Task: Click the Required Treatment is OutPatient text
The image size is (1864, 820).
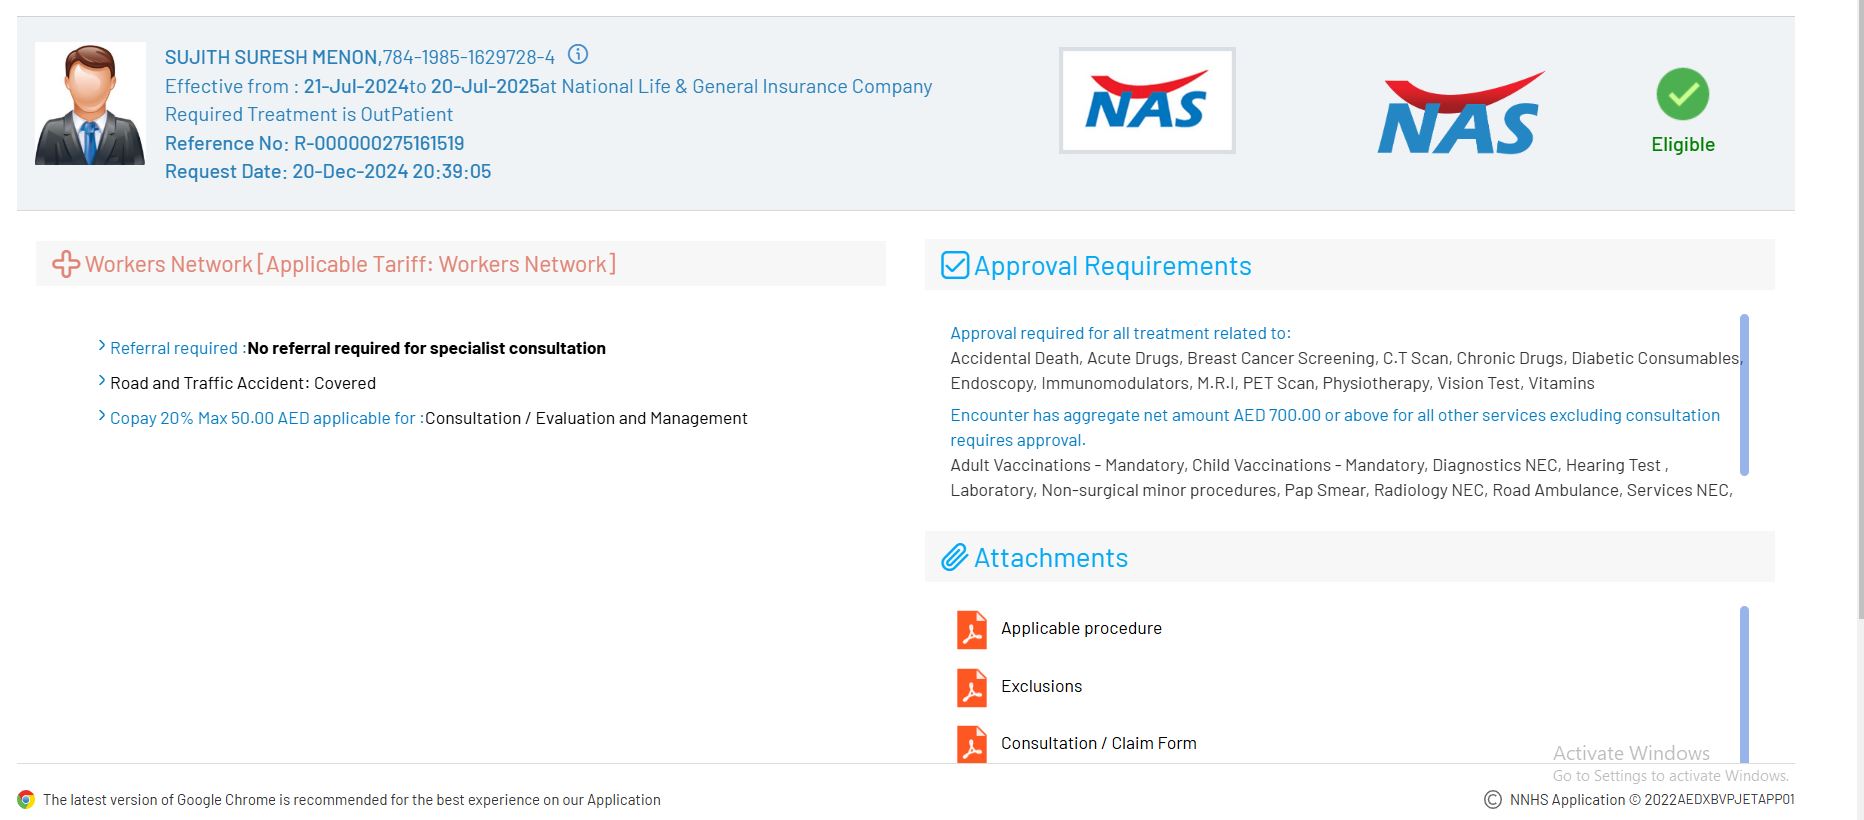Action: point(309,114)
